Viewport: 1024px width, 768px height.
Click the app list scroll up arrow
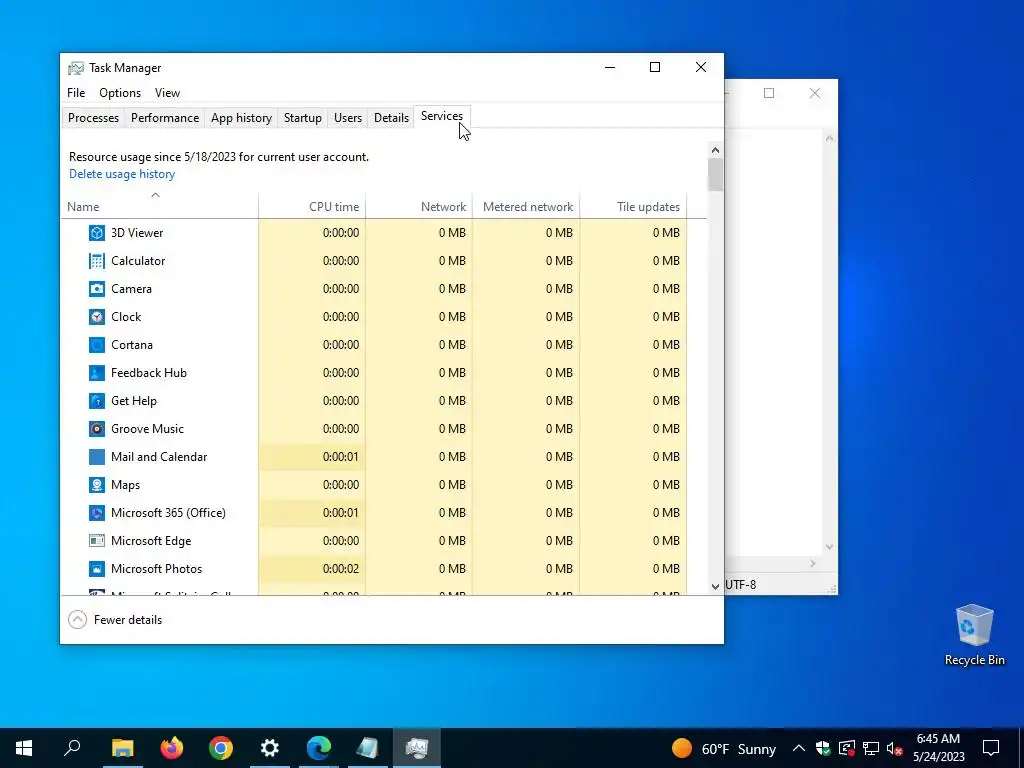tap(715, 150)
